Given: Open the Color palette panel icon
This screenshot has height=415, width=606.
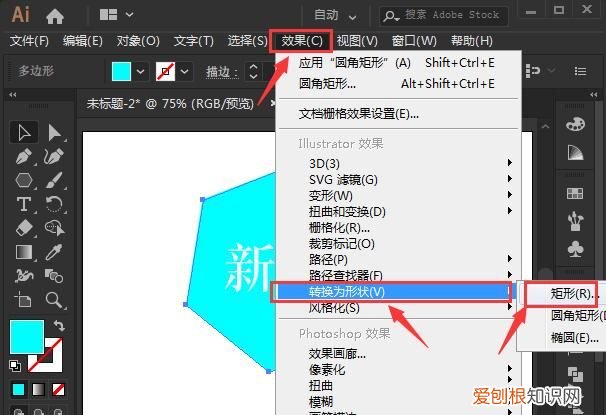Looking at the screenshot, I should tap(575, 124).
